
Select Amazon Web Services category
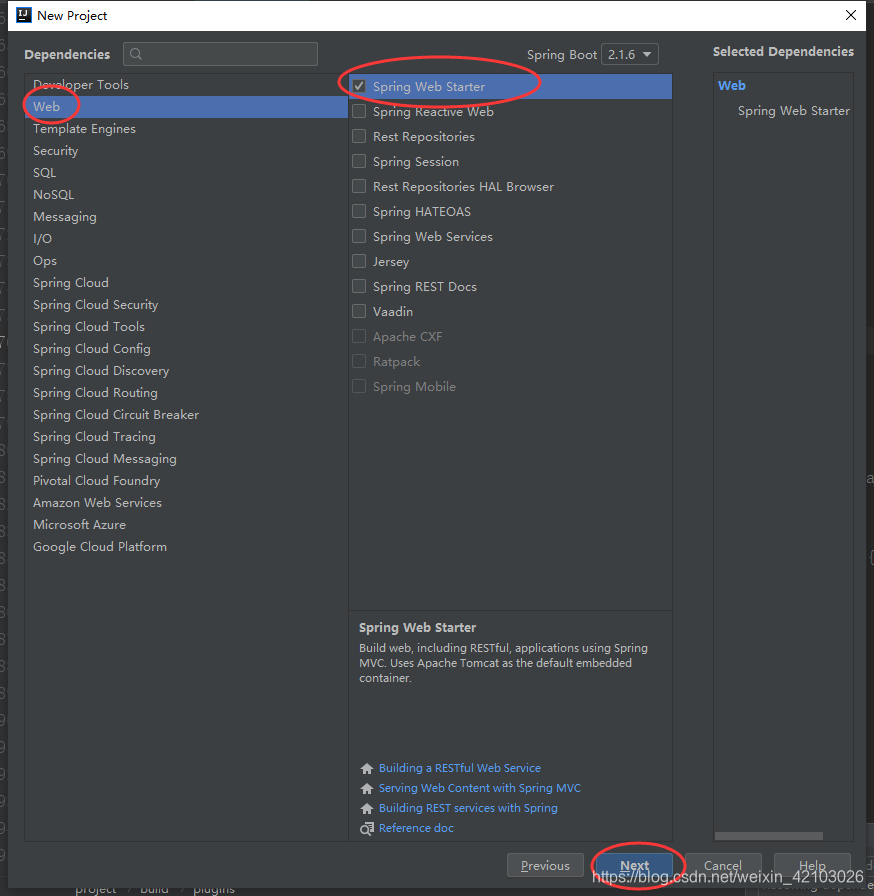(186, 503)
